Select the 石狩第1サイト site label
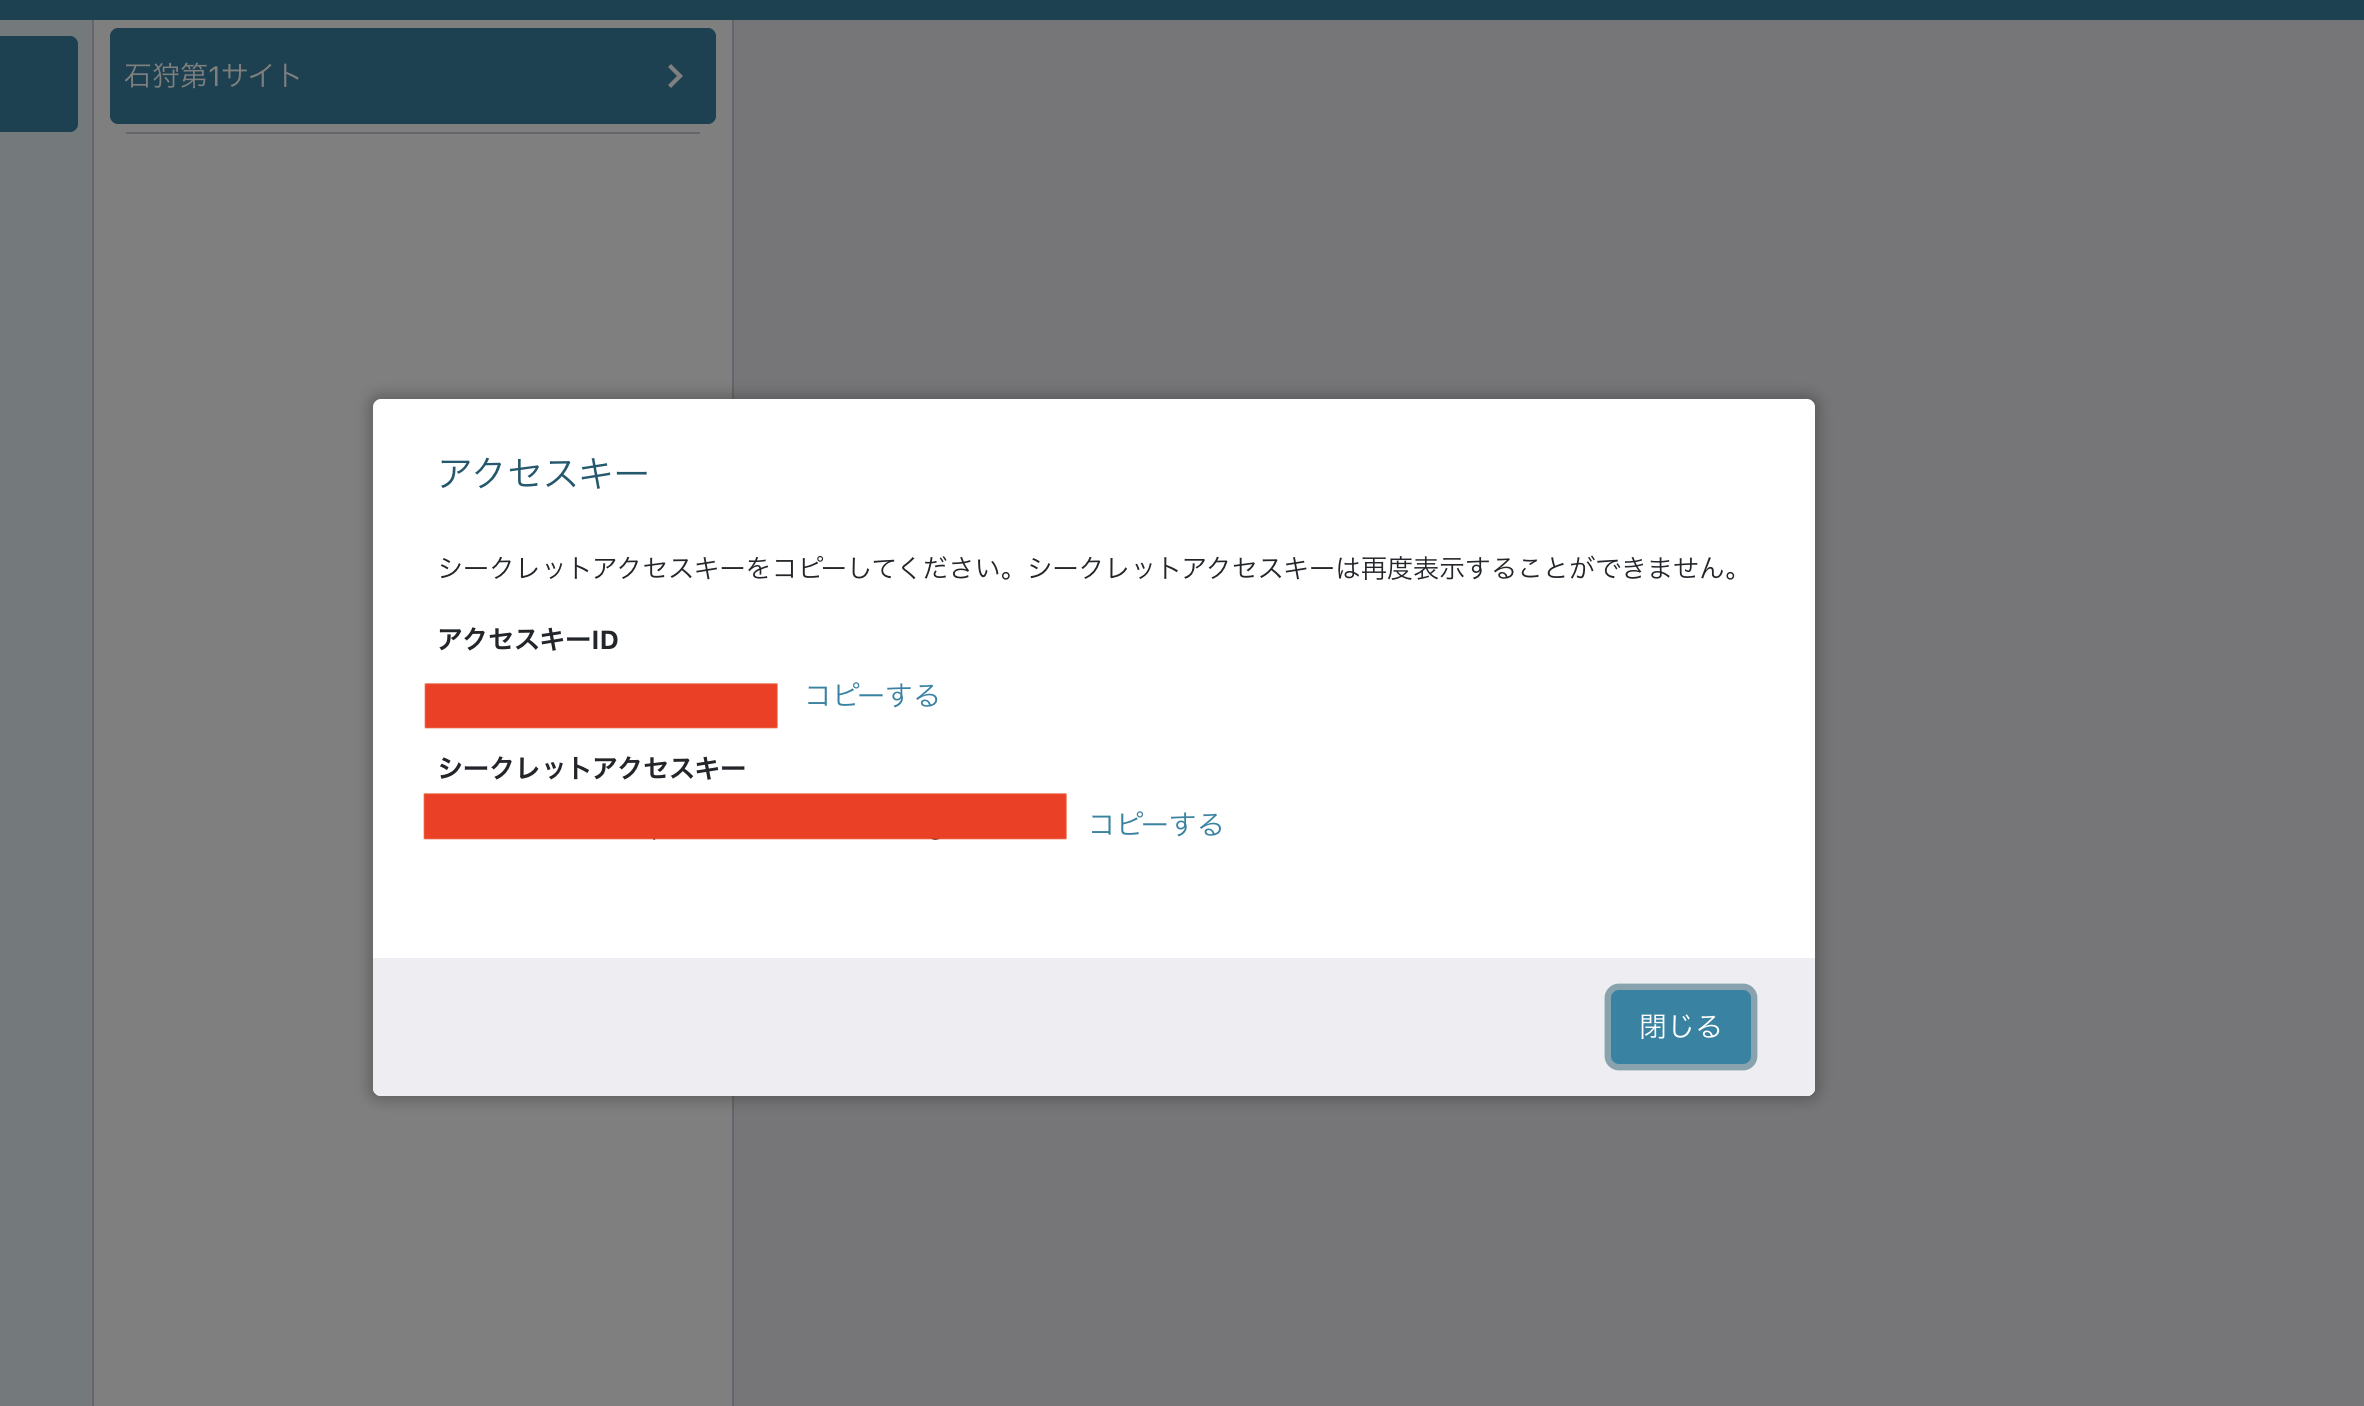Viewport: 2364px width, 1406px height. 212,76
